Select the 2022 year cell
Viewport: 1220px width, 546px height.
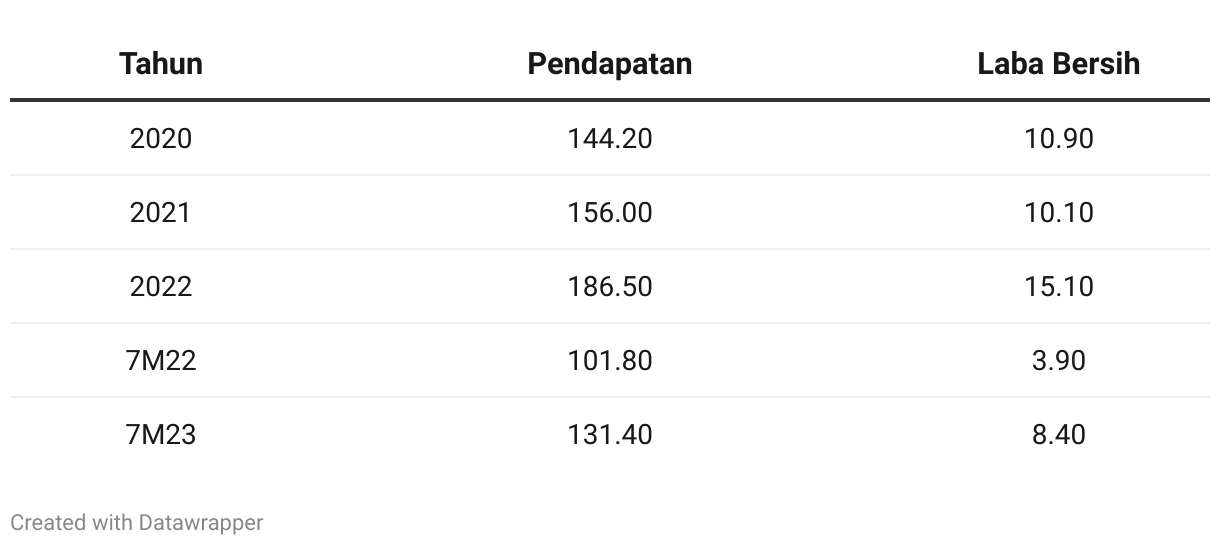(x=161, y=286)
